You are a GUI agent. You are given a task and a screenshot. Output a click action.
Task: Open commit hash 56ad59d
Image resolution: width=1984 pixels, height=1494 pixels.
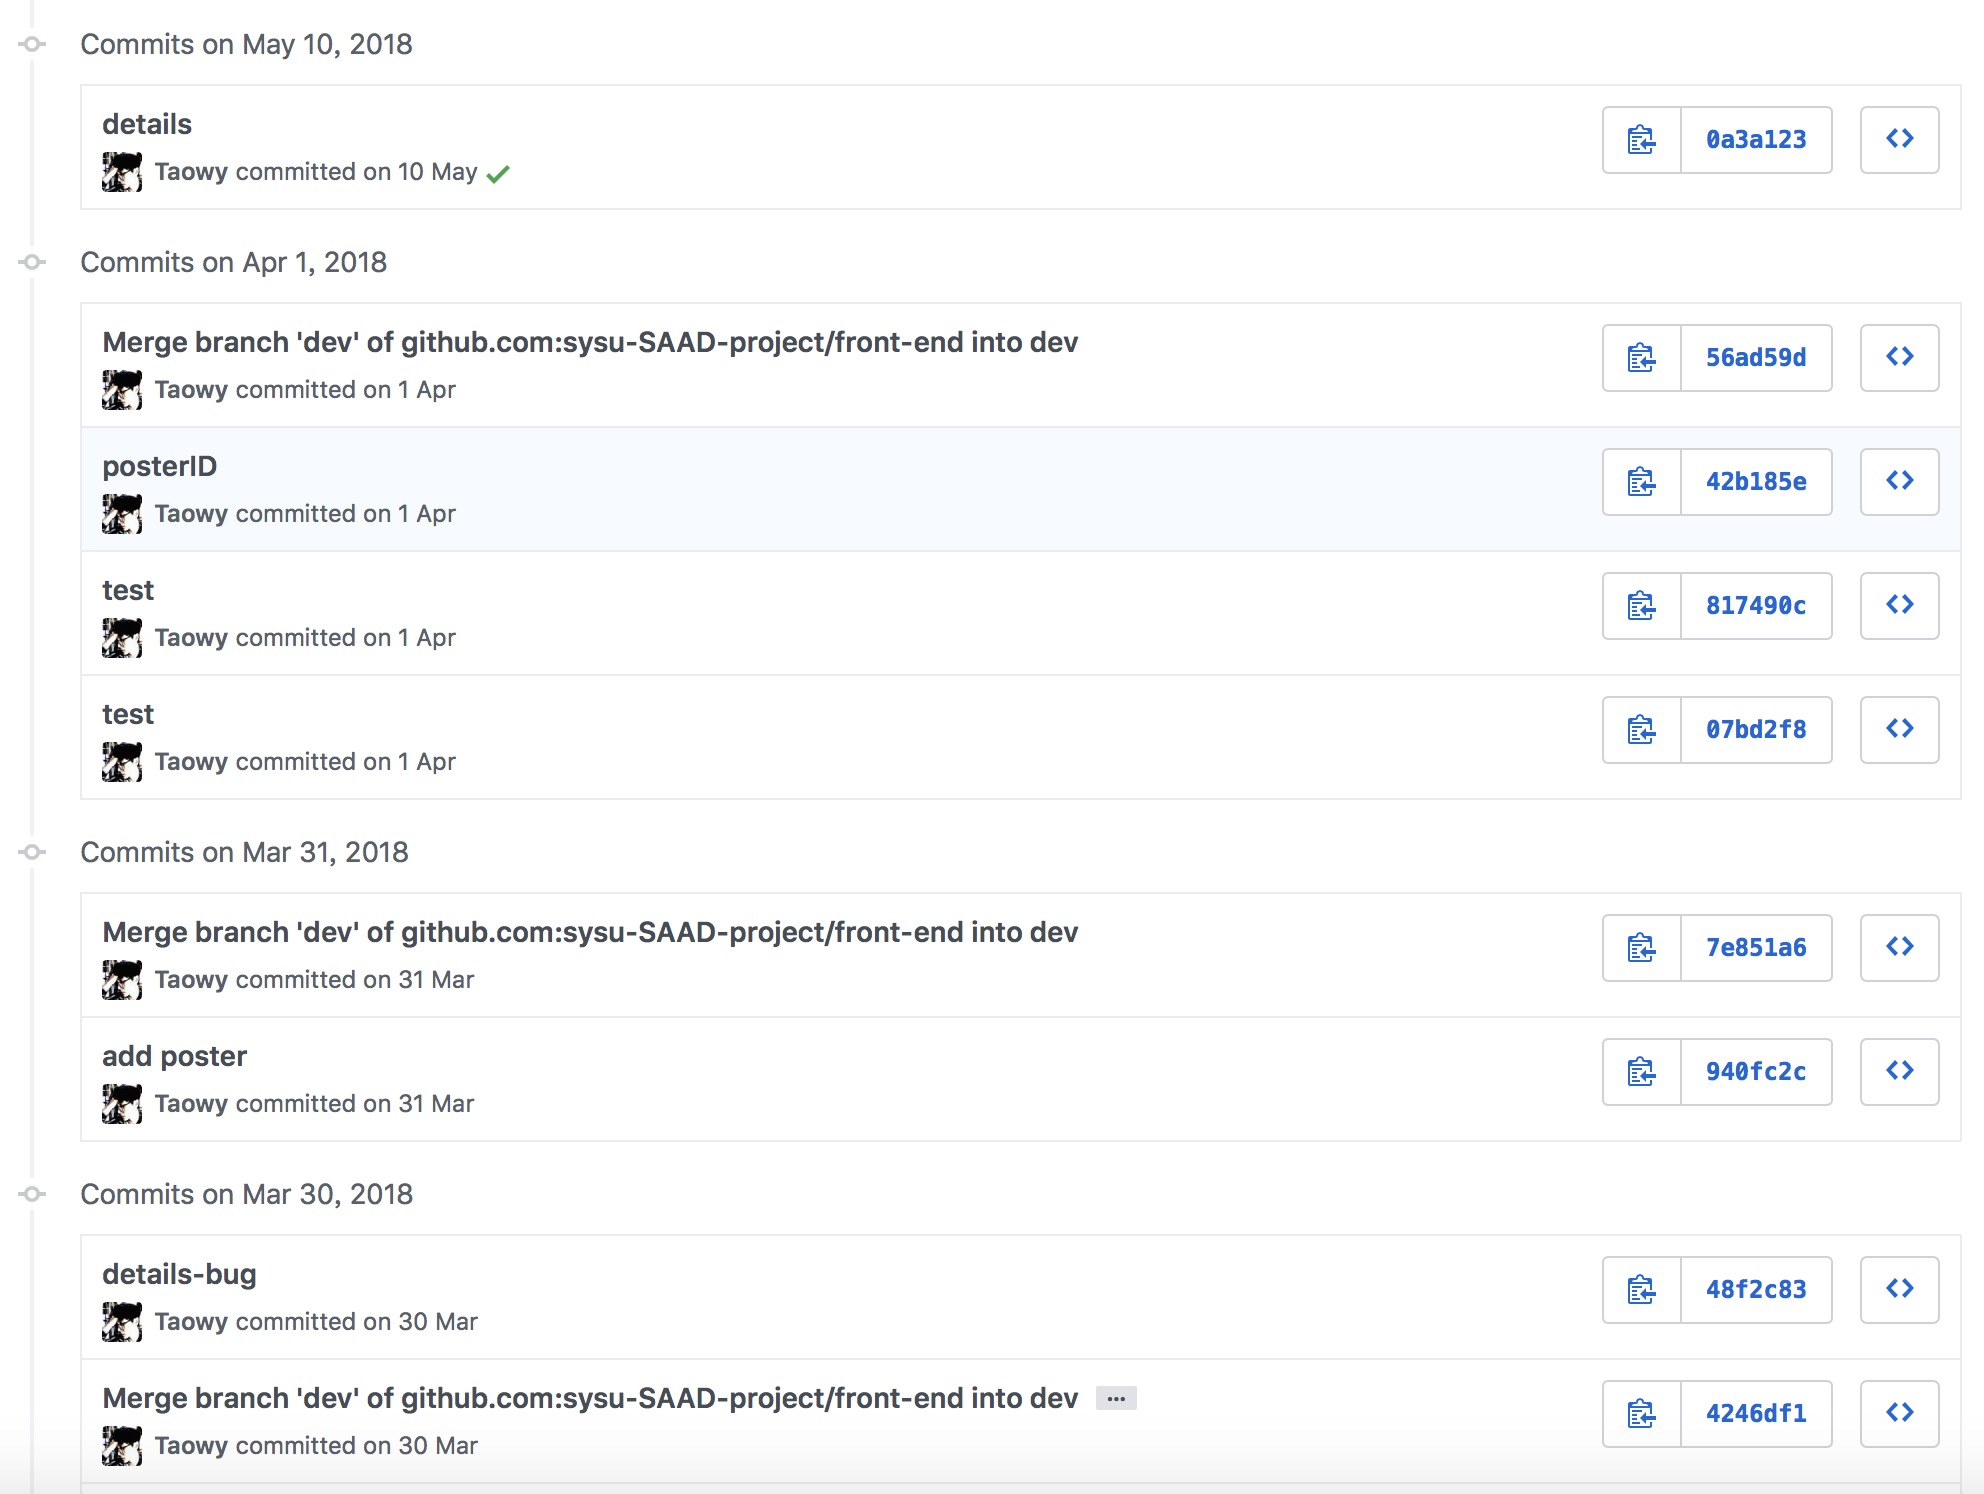coord(1756,358)
